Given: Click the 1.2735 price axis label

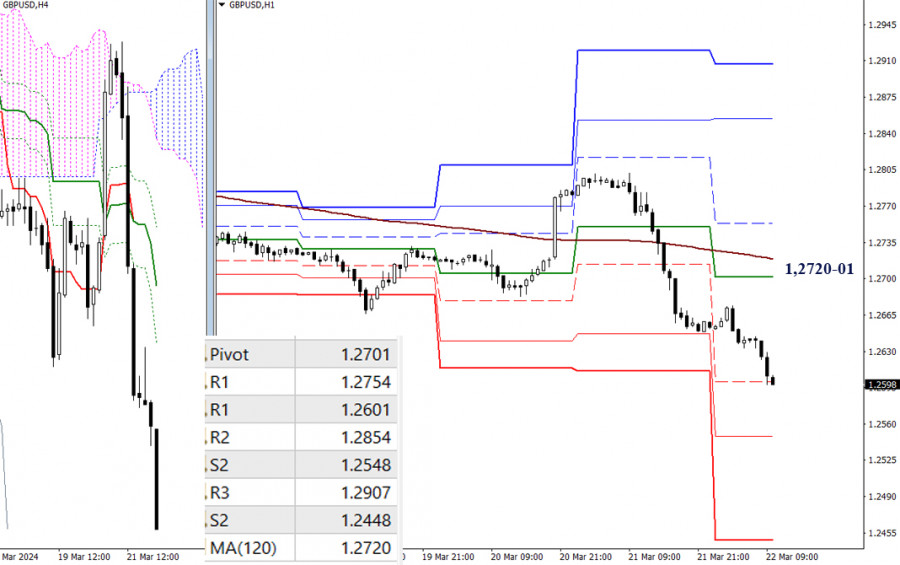Looking at the screenshot, I should click(883, 243).
